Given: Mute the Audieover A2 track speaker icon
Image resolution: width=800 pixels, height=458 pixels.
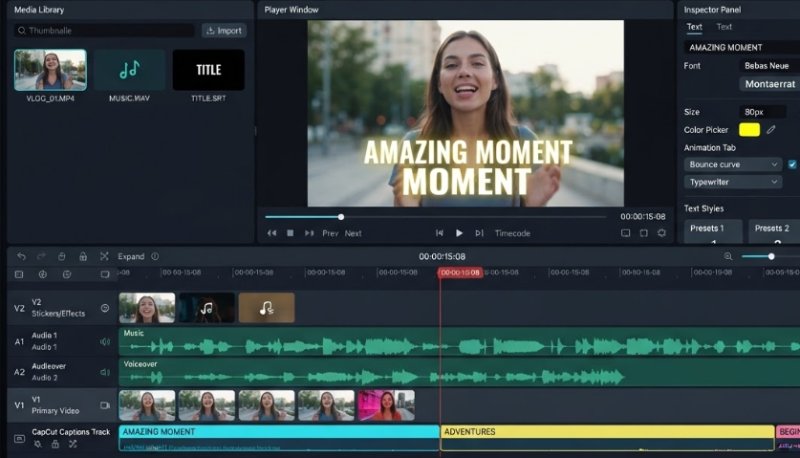Looking at the screenshot, I should click(x=105, y=372).
